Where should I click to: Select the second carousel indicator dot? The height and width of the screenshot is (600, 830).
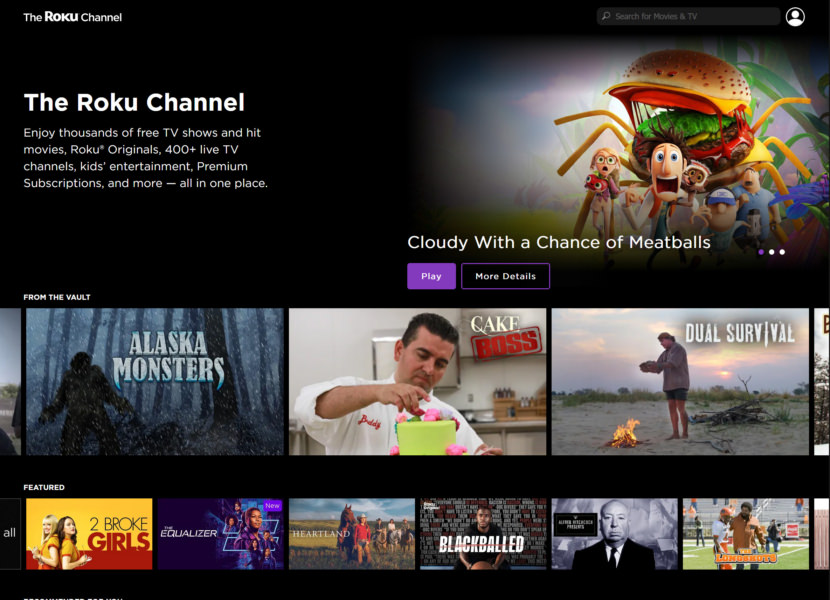pos(771,251)
